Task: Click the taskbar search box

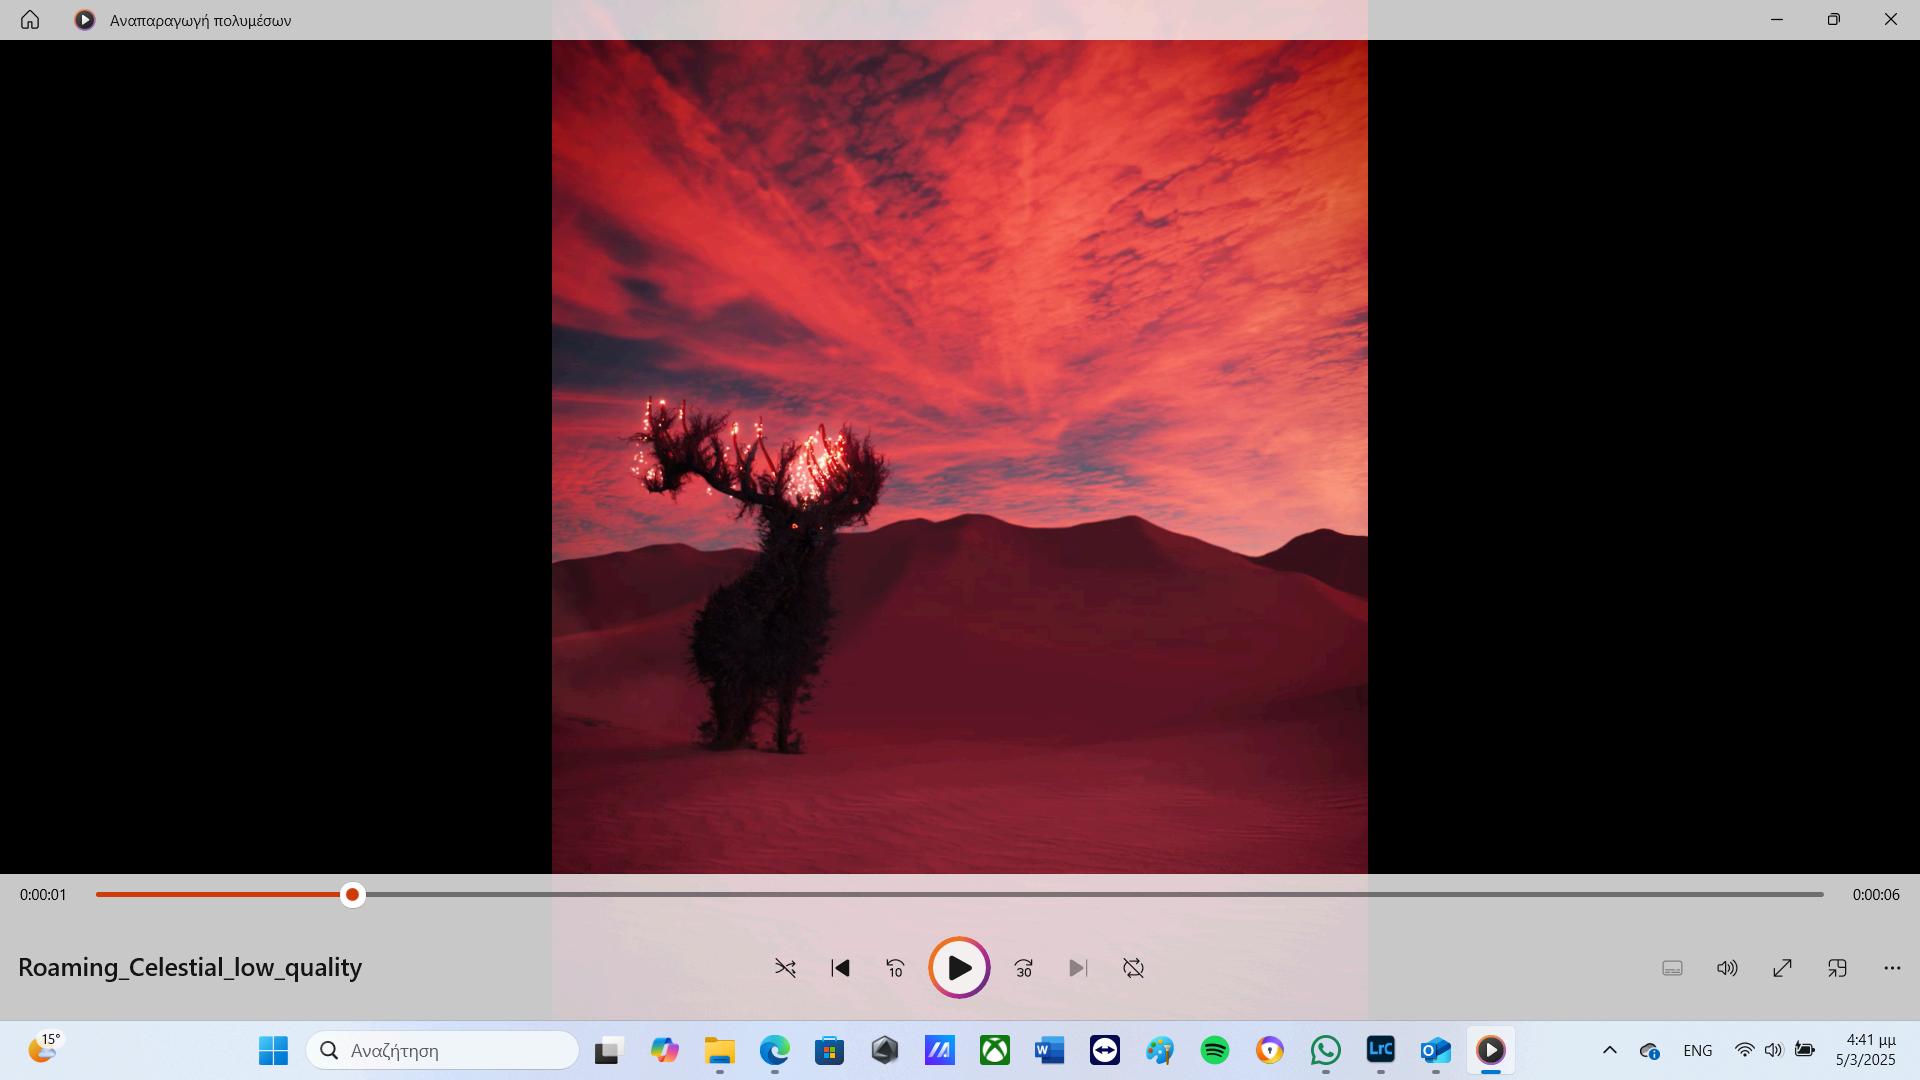Action: pyautogui.click(x=442, y=1050)
